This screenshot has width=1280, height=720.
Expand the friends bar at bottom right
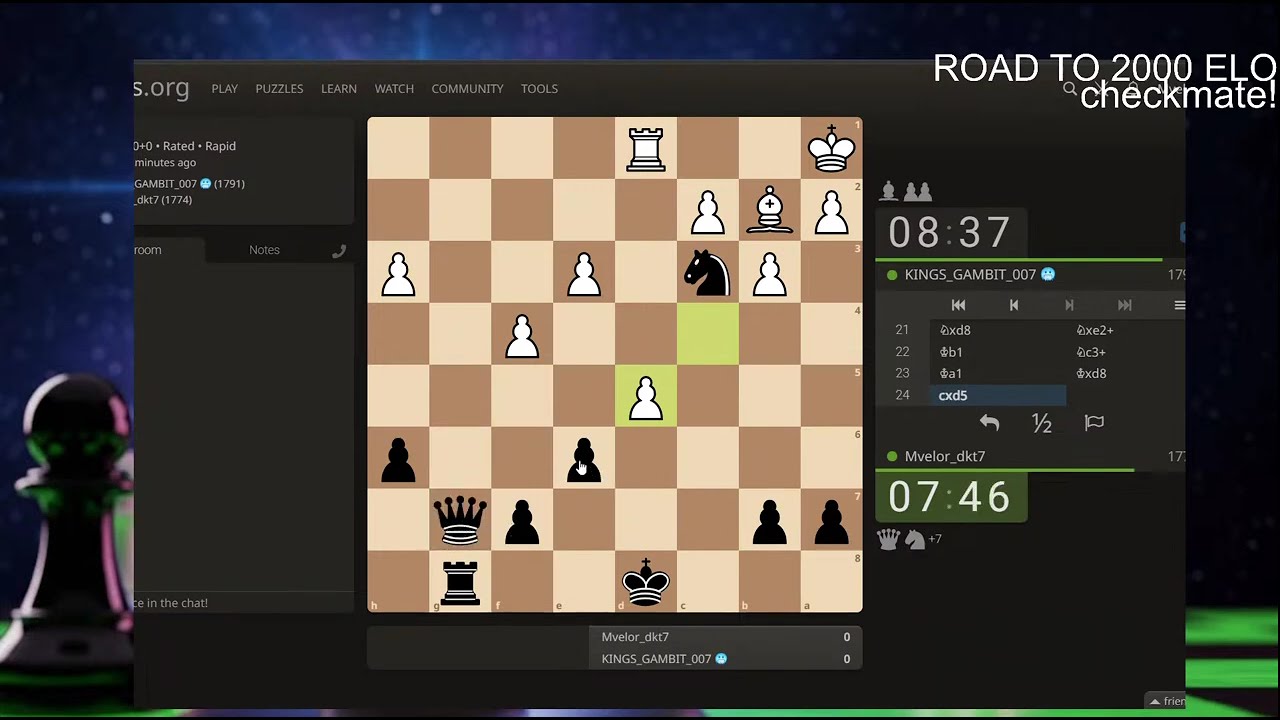[1166, 701]
